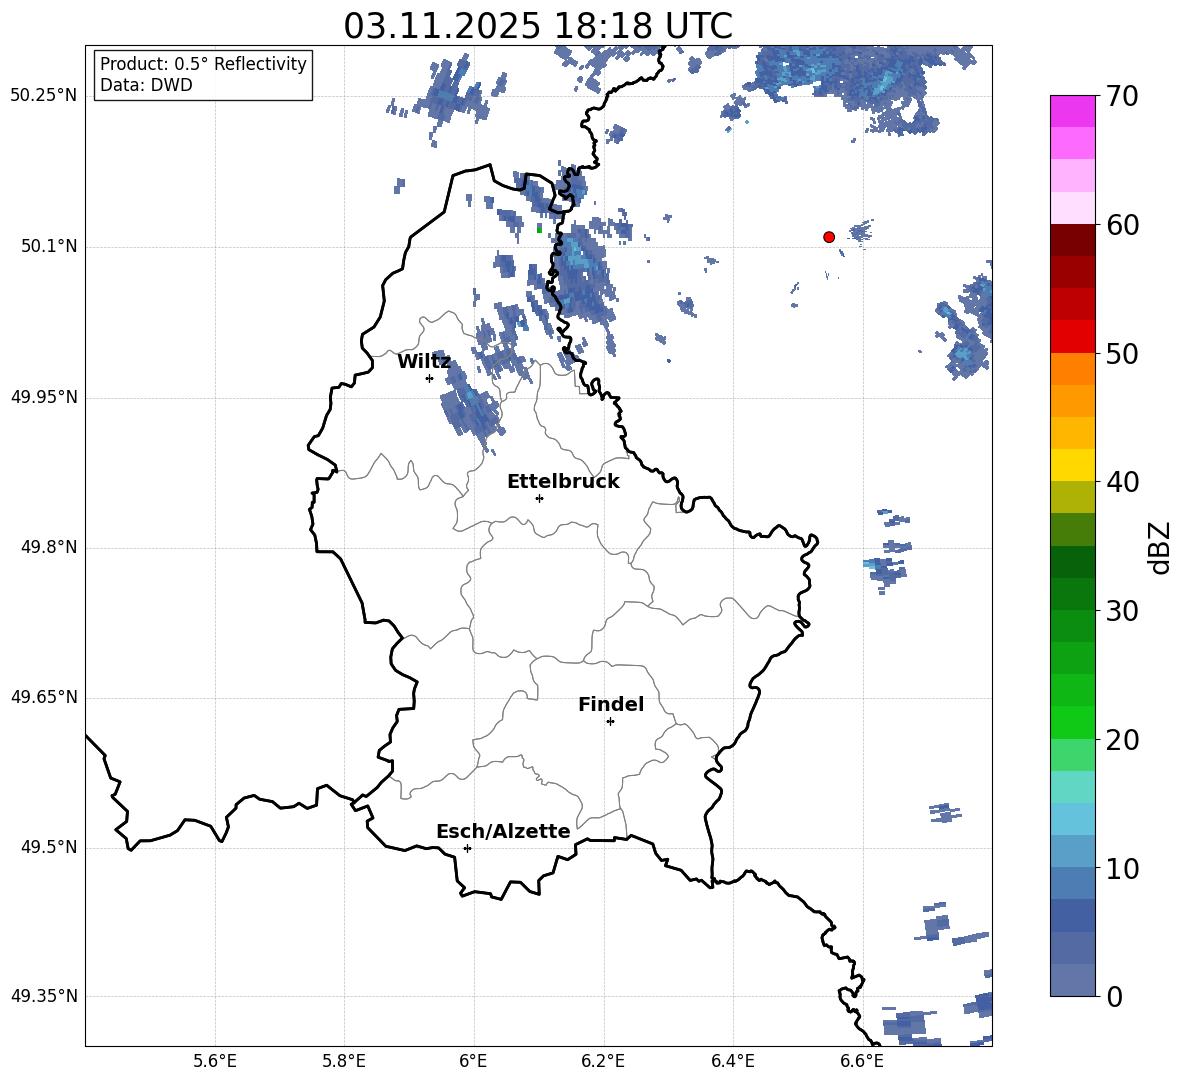Click the 49.65°N latitude label
Screen dimensions: 1184x1081
(x=44, y=697)
